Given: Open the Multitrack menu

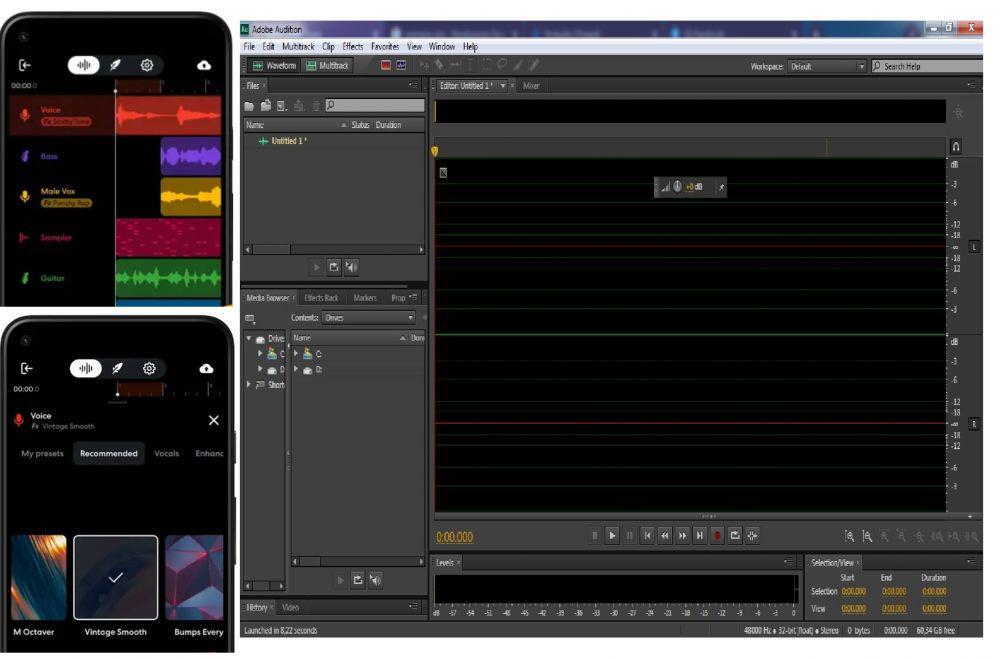Looking at the screenshot, I should [x=298, y=47].
